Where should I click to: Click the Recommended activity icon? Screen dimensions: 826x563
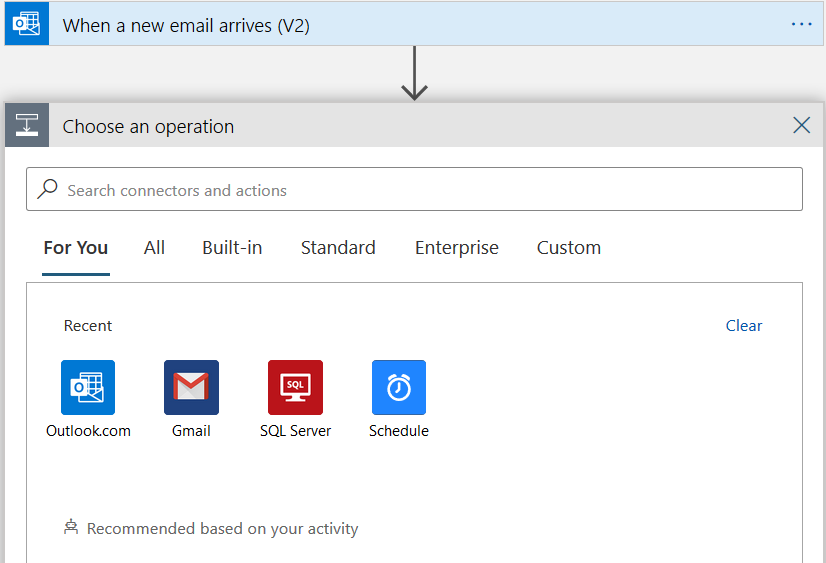coord(71,527)
